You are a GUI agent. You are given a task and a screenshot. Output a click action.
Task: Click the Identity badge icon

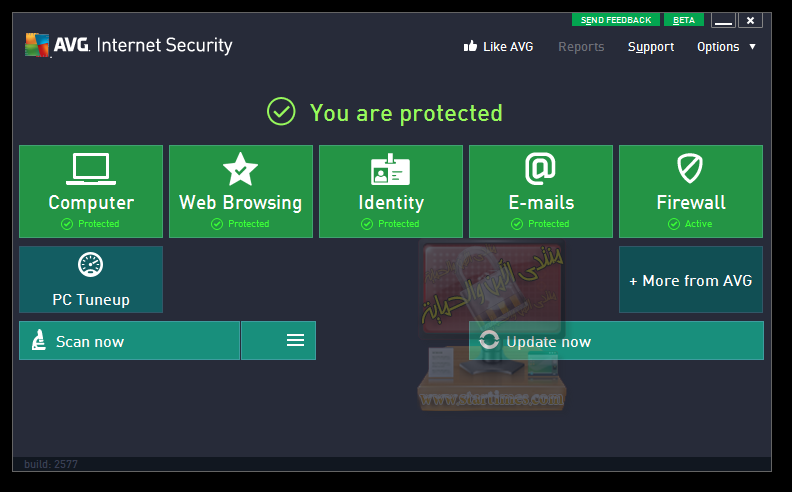coord(390,169)
